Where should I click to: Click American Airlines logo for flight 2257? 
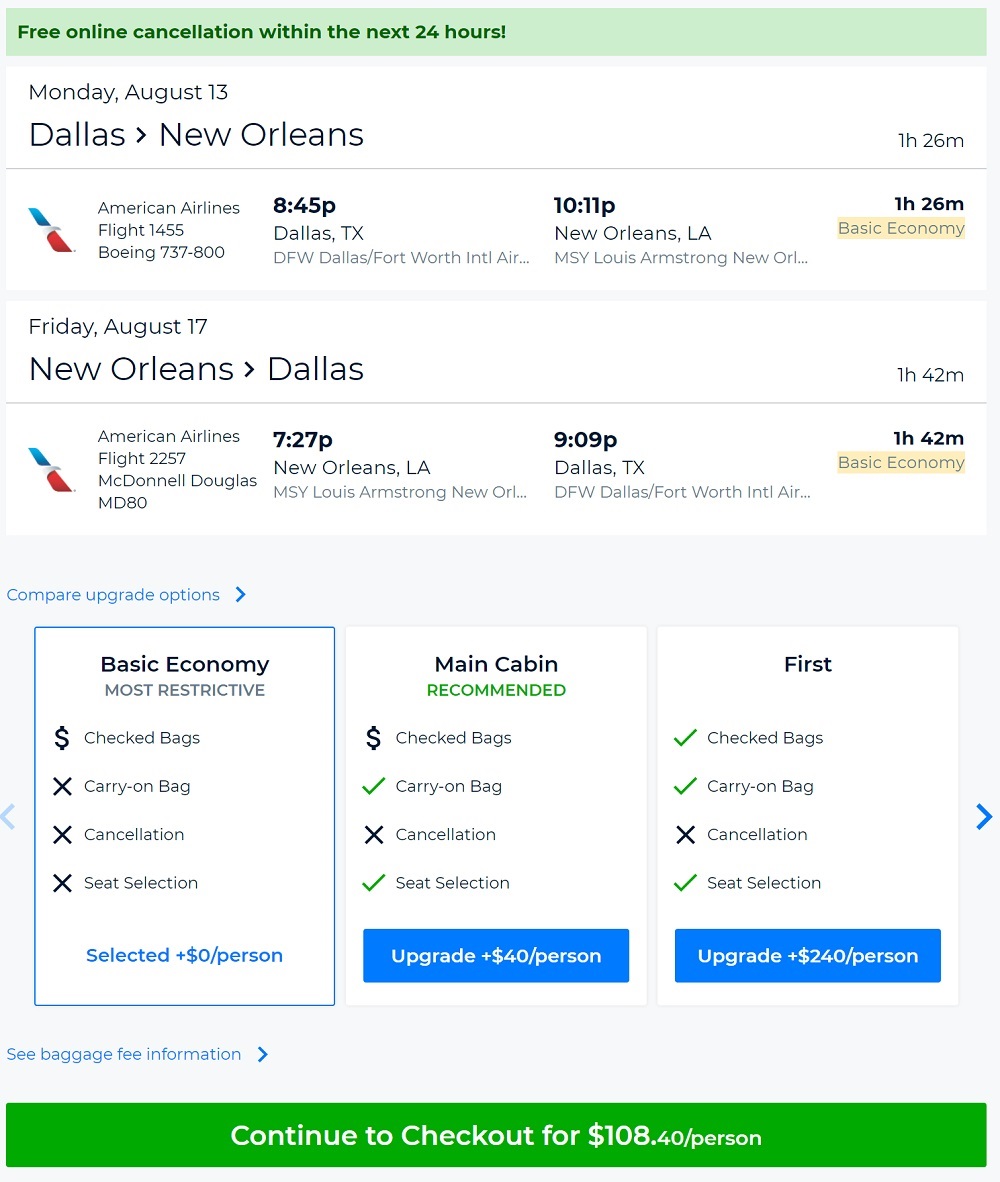point(52,469)
